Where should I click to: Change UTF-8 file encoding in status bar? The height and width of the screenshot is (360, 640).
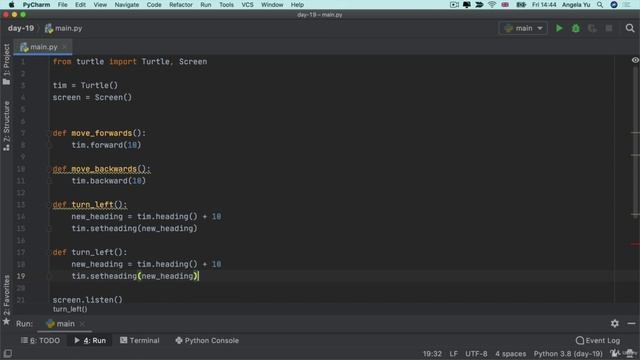[x=476, y=353]
